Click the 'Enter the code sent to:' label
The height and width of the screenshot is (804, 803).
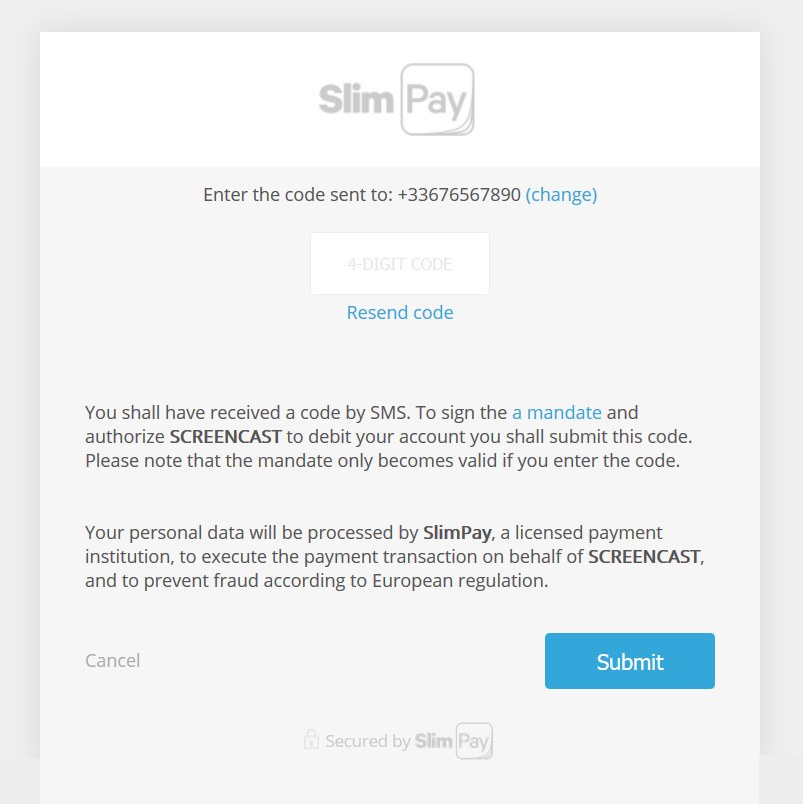click(x=297, y=194)
